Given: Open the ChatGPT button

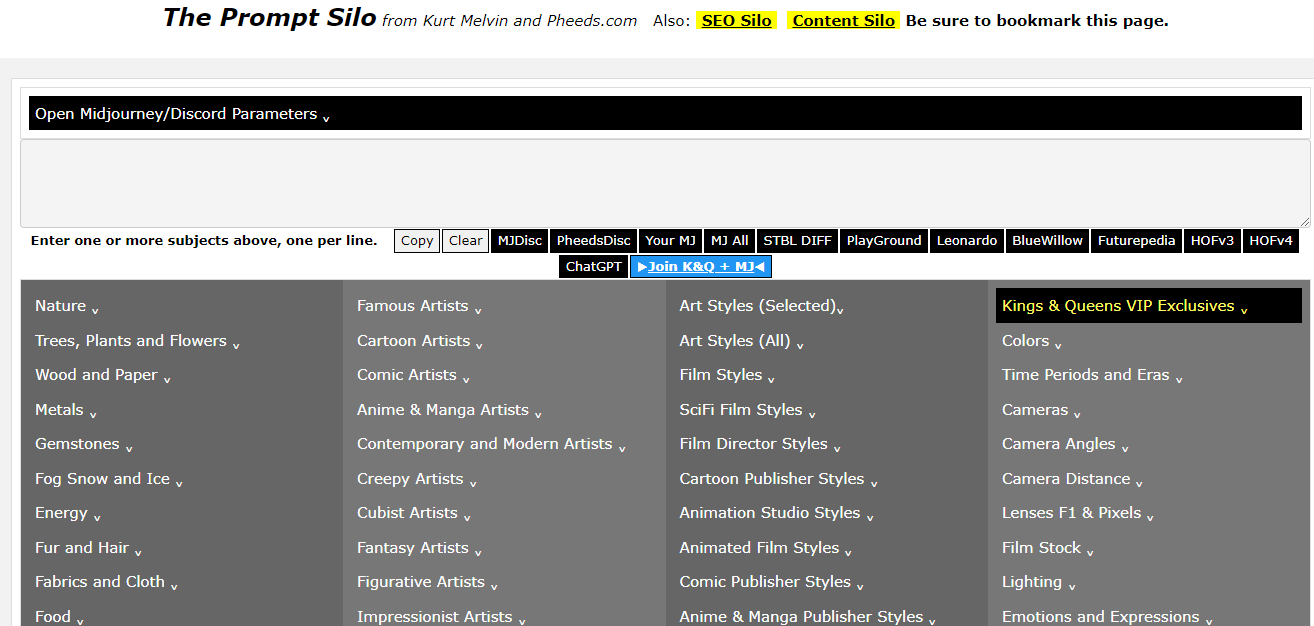Looking at the screenshot, I should [x=594, y=266].
